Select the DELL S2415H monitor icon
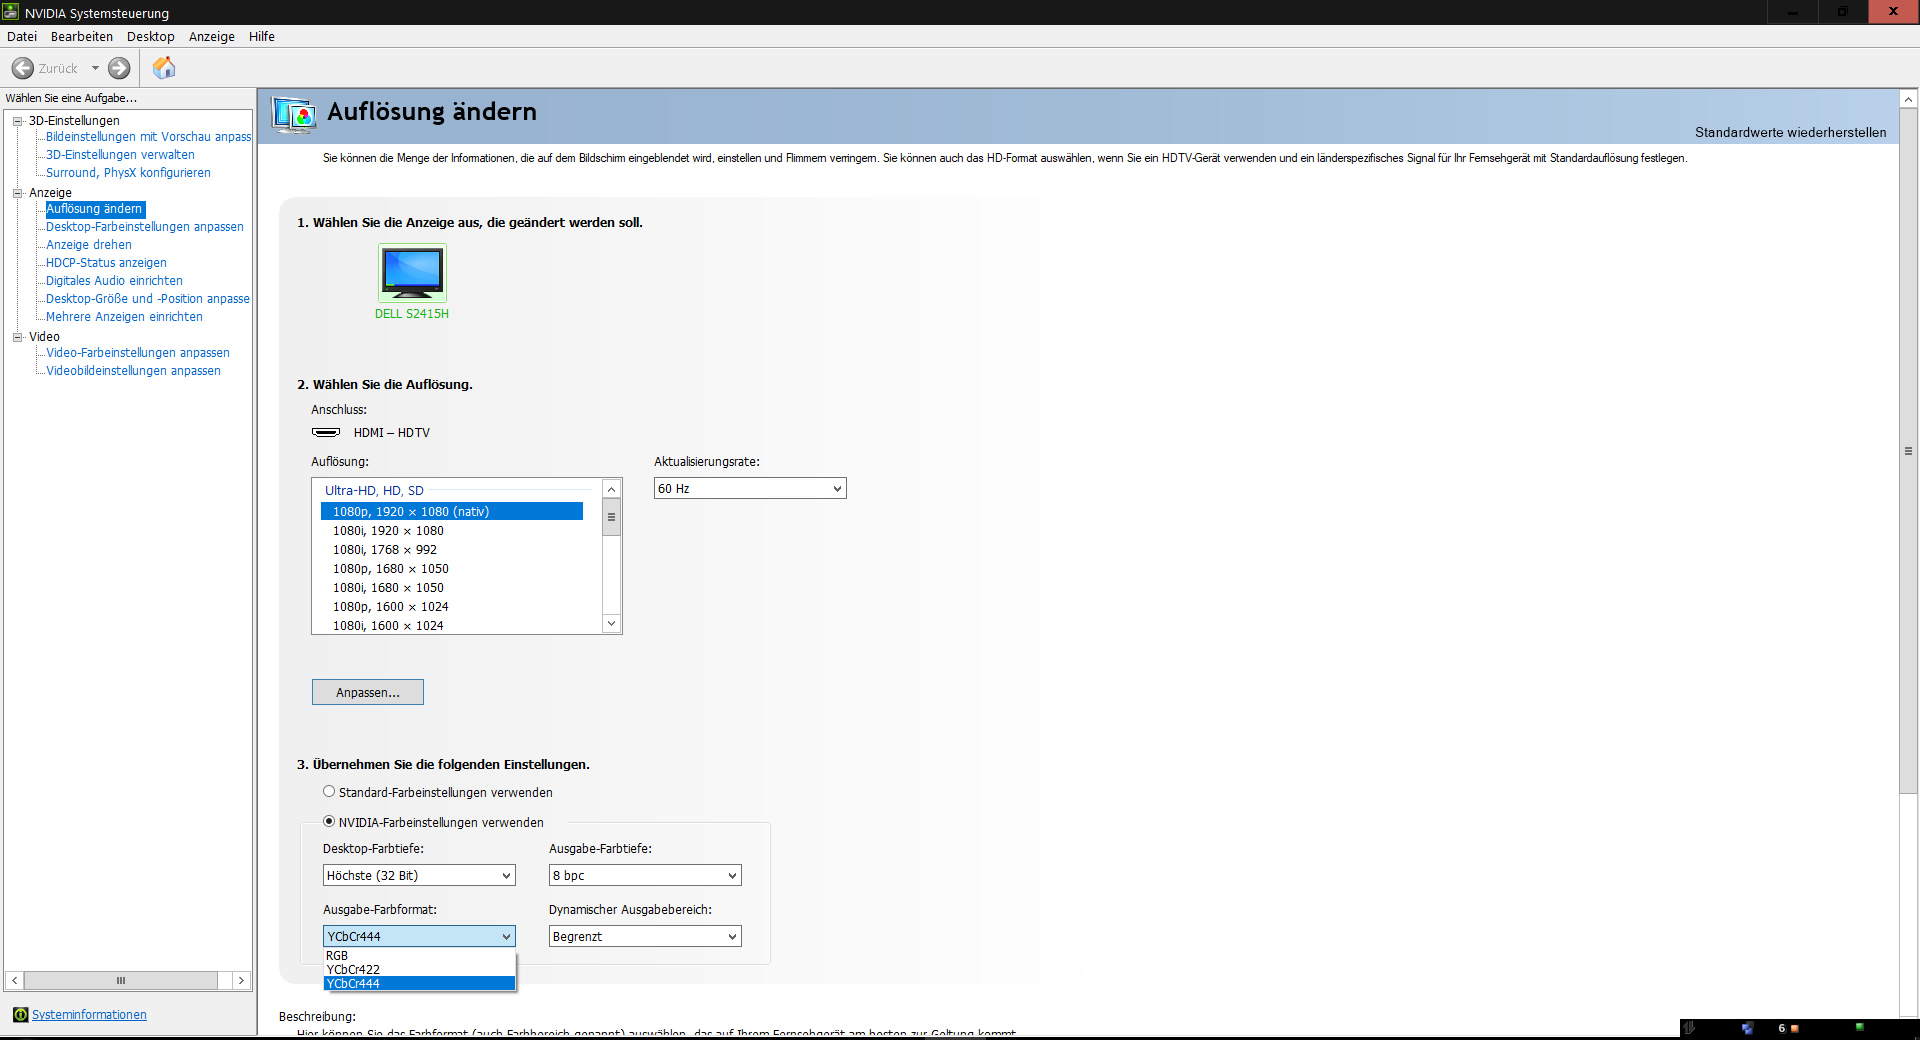 coord(412,273)
